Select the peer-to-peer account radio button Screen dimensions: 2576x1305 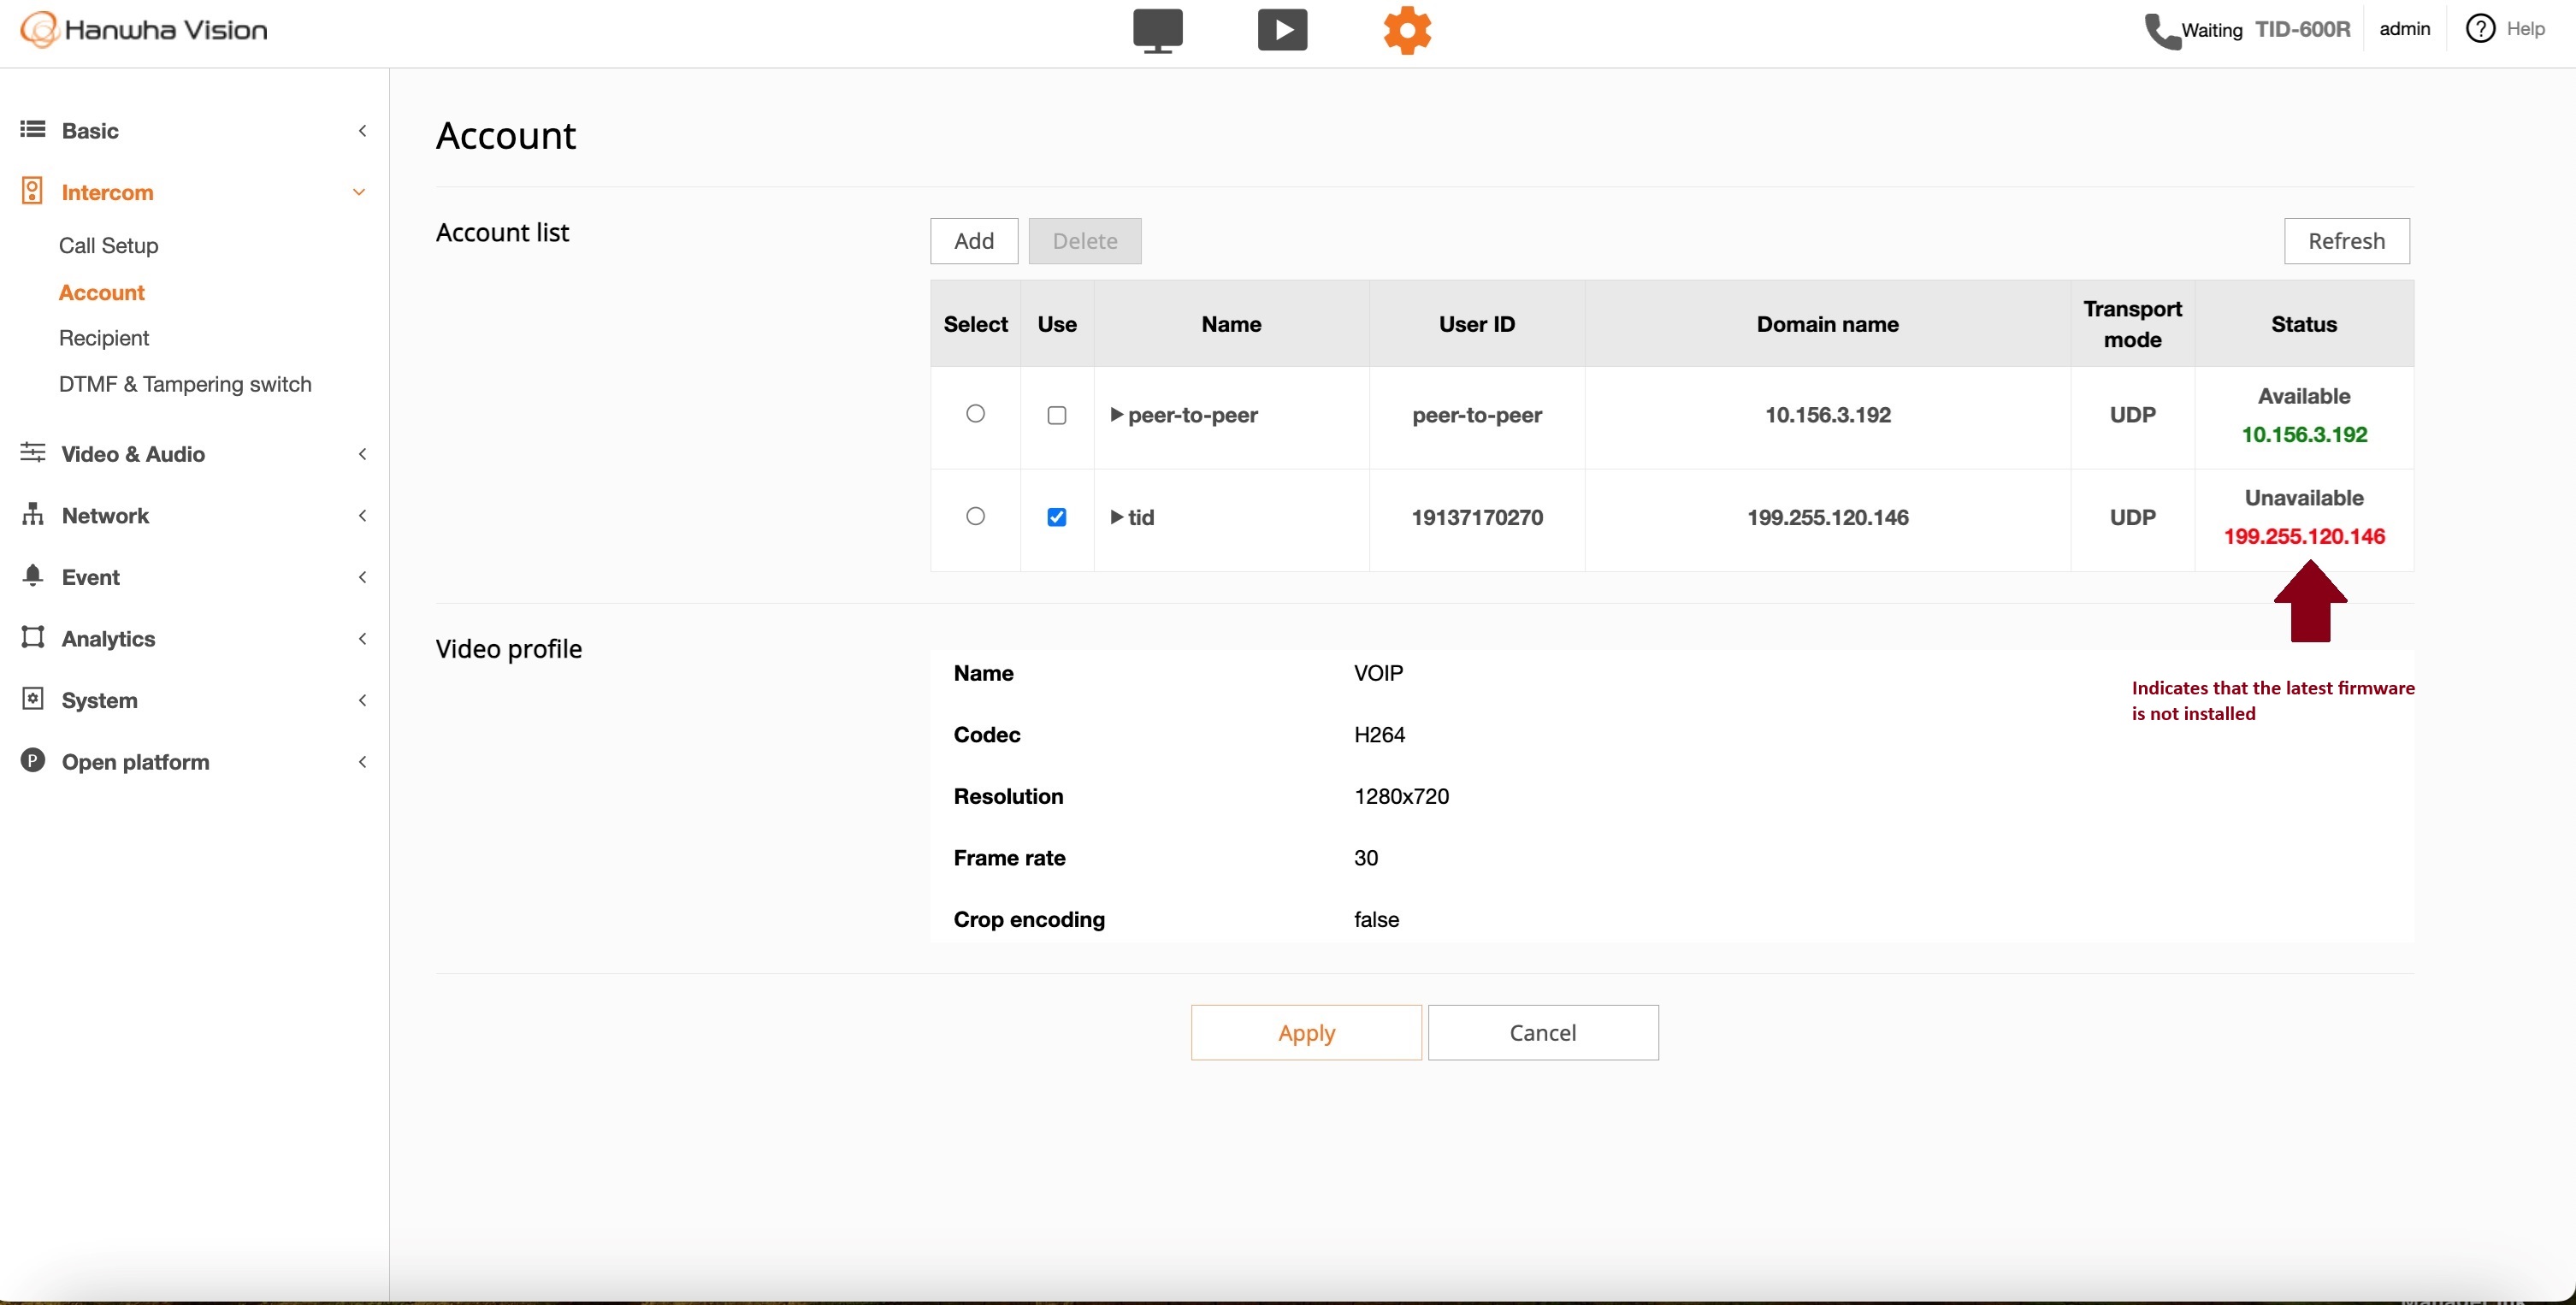pyautogui.click(x=975, y=414)
